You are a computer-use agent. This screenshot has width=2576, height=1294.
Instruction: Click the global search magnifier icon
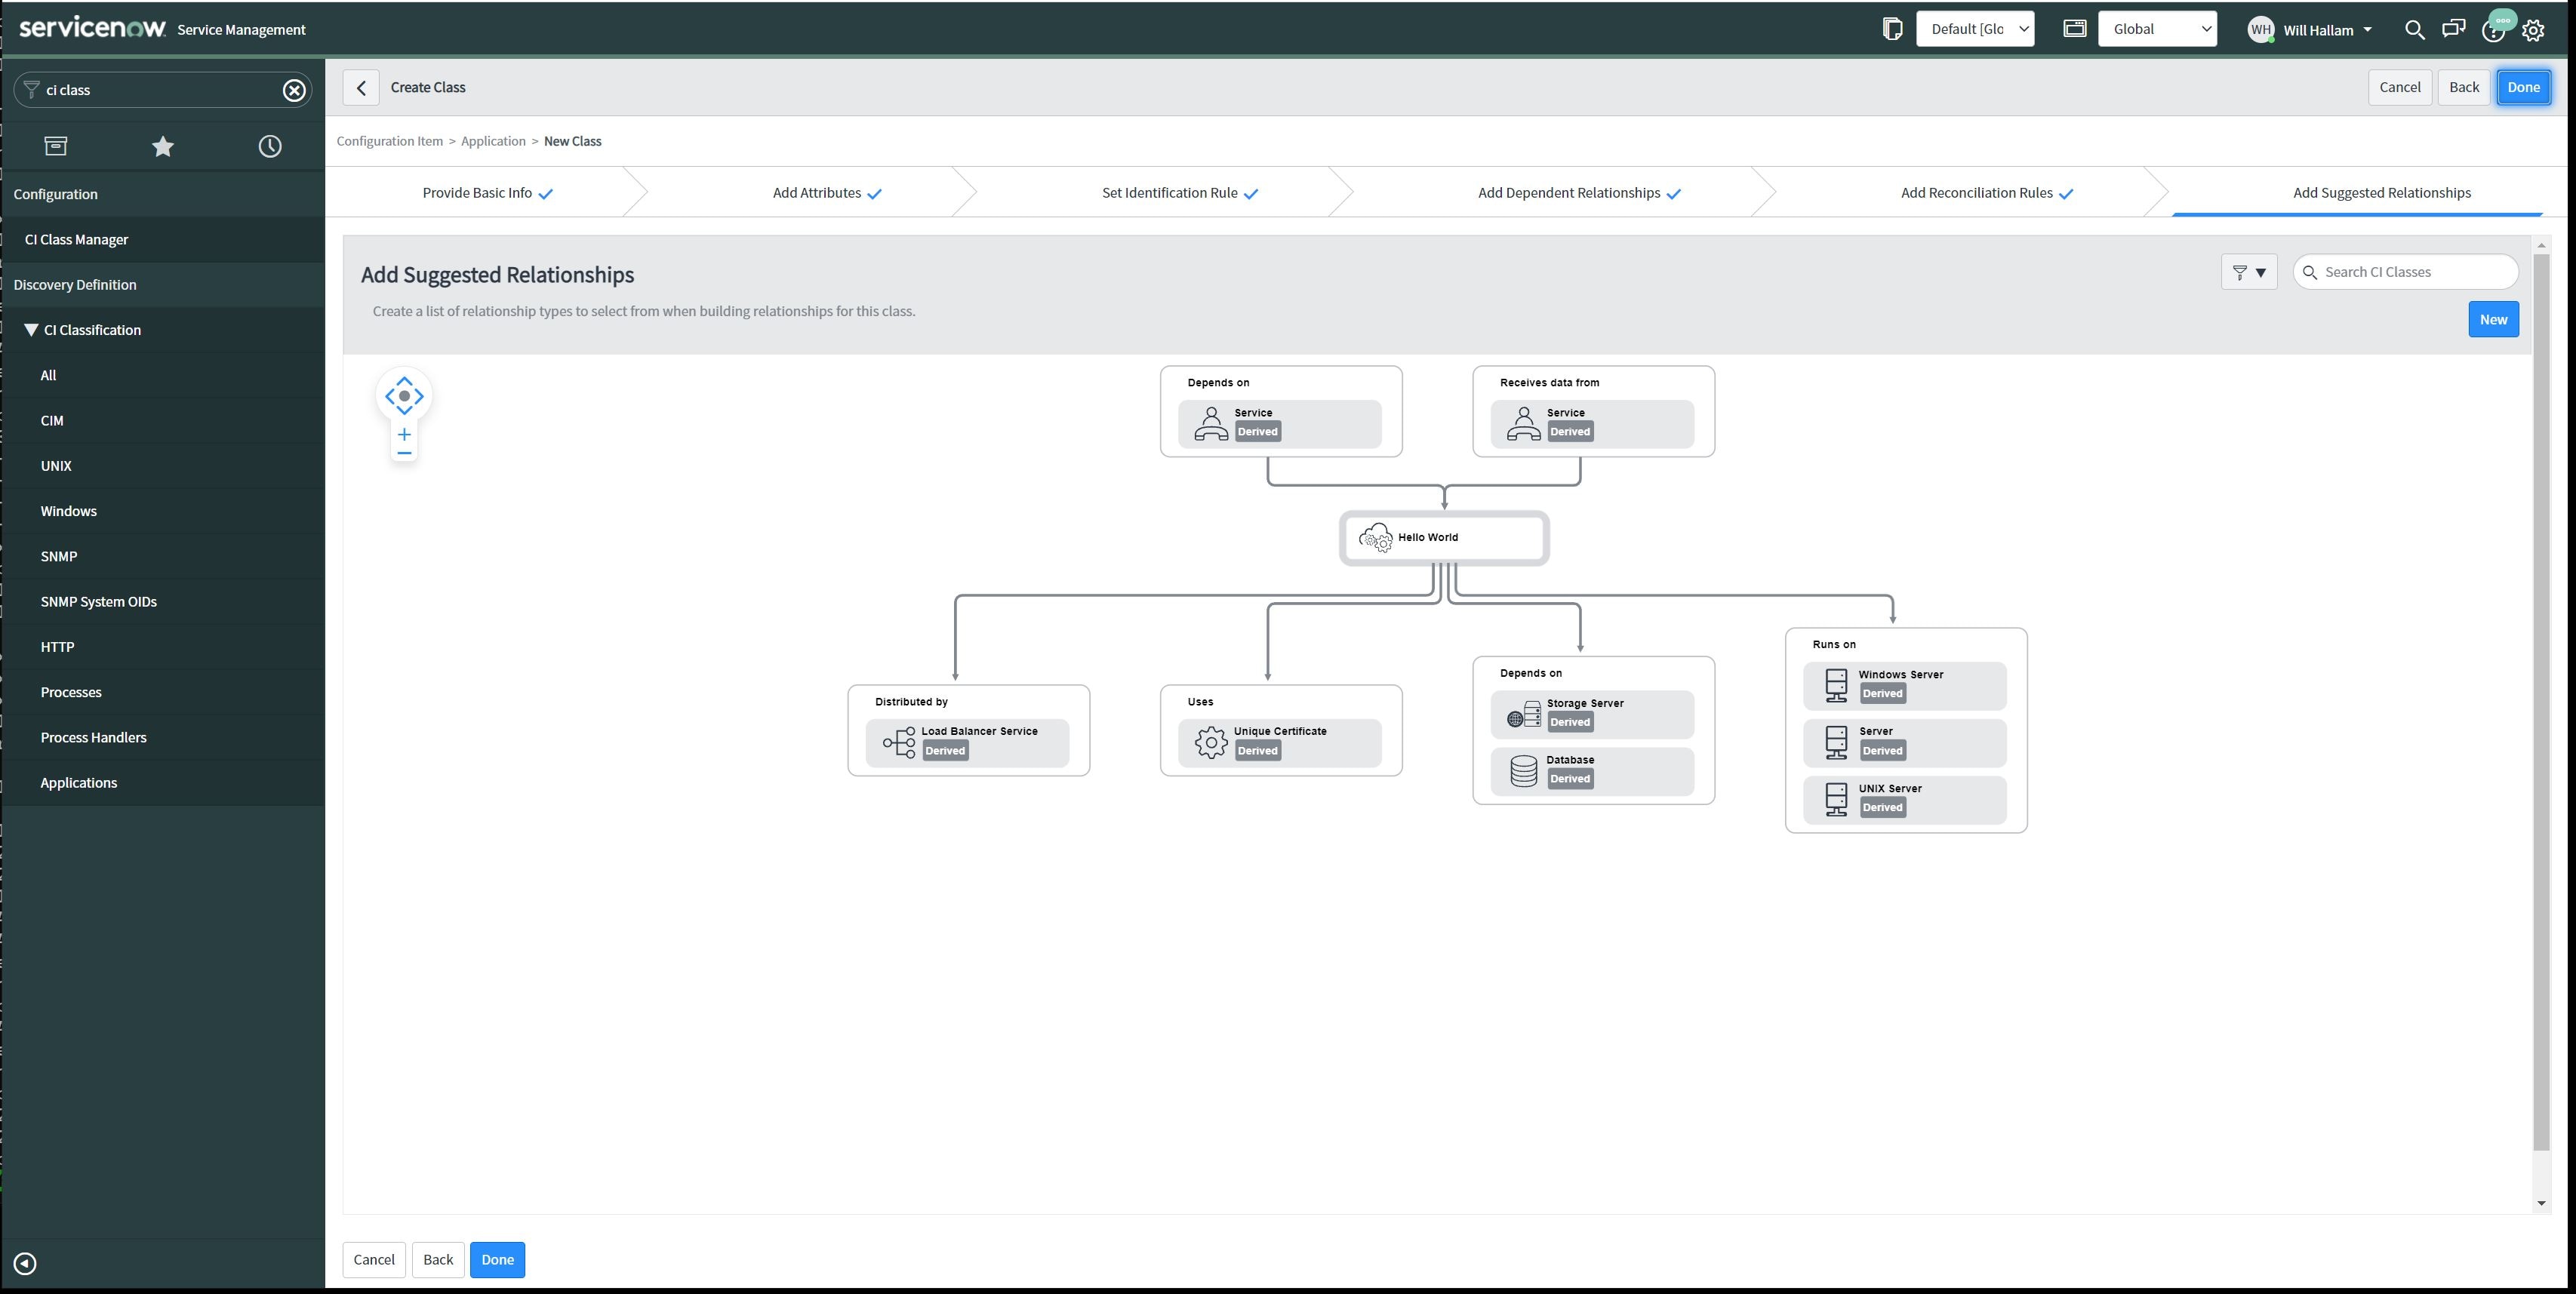coord(2414,30)
